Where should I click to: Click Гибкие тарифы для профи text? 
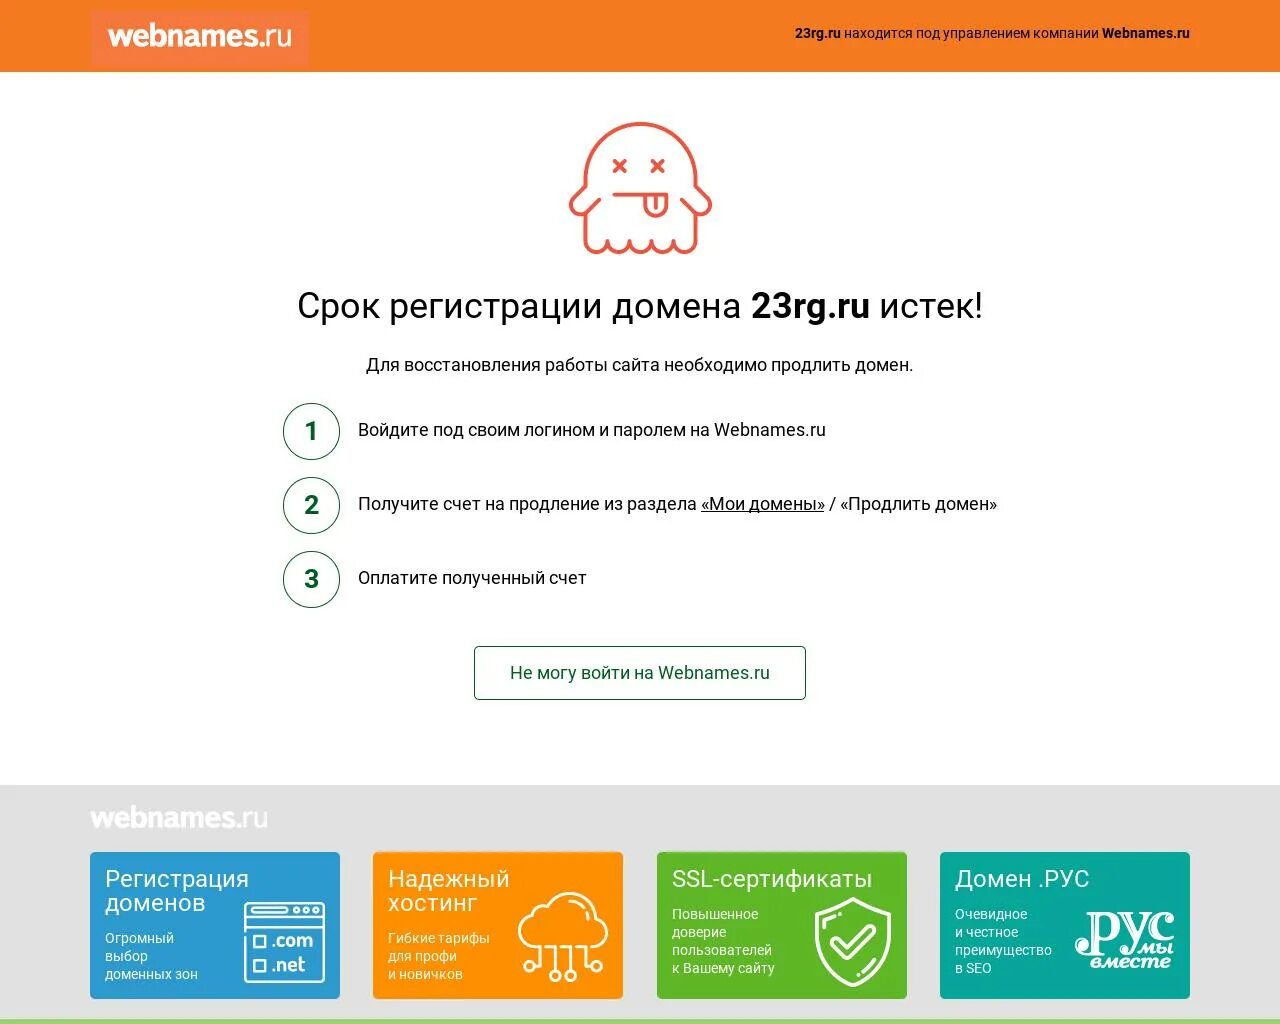pyautogui.click(x=439, y=956)
